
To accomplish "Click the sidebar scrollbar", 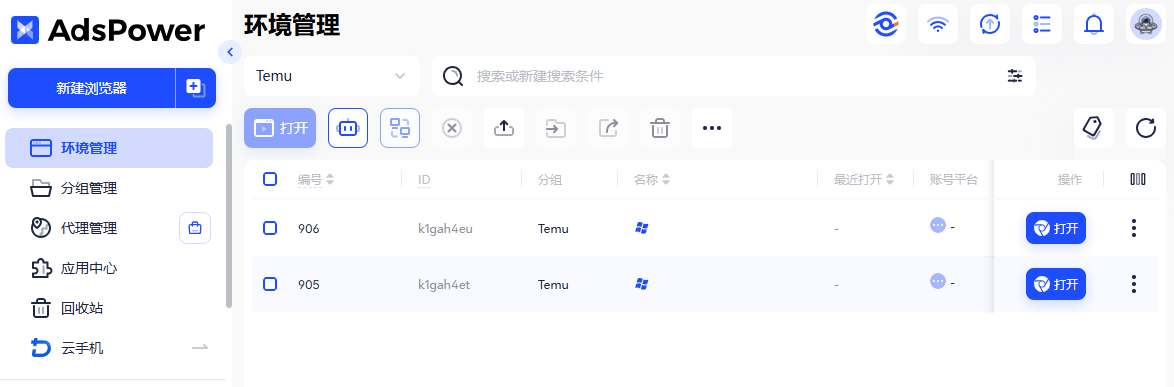I will [229, 216].
